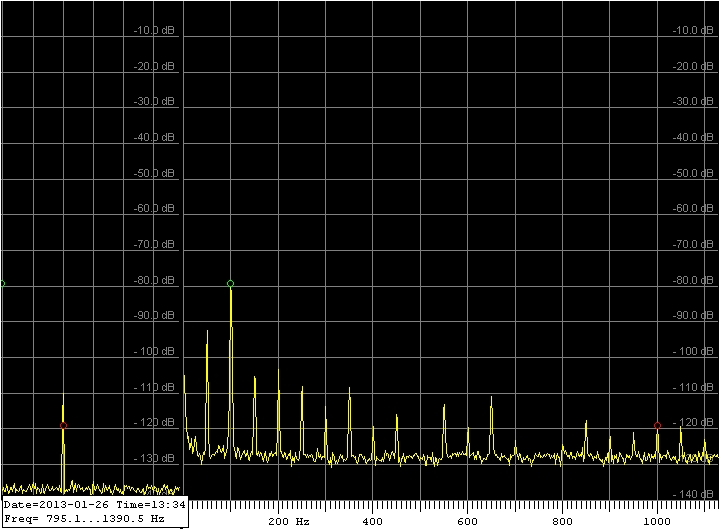Click the red marker at 1000 Hz
This screenshot has width=720, height=529.
click(x=657, y=426)
